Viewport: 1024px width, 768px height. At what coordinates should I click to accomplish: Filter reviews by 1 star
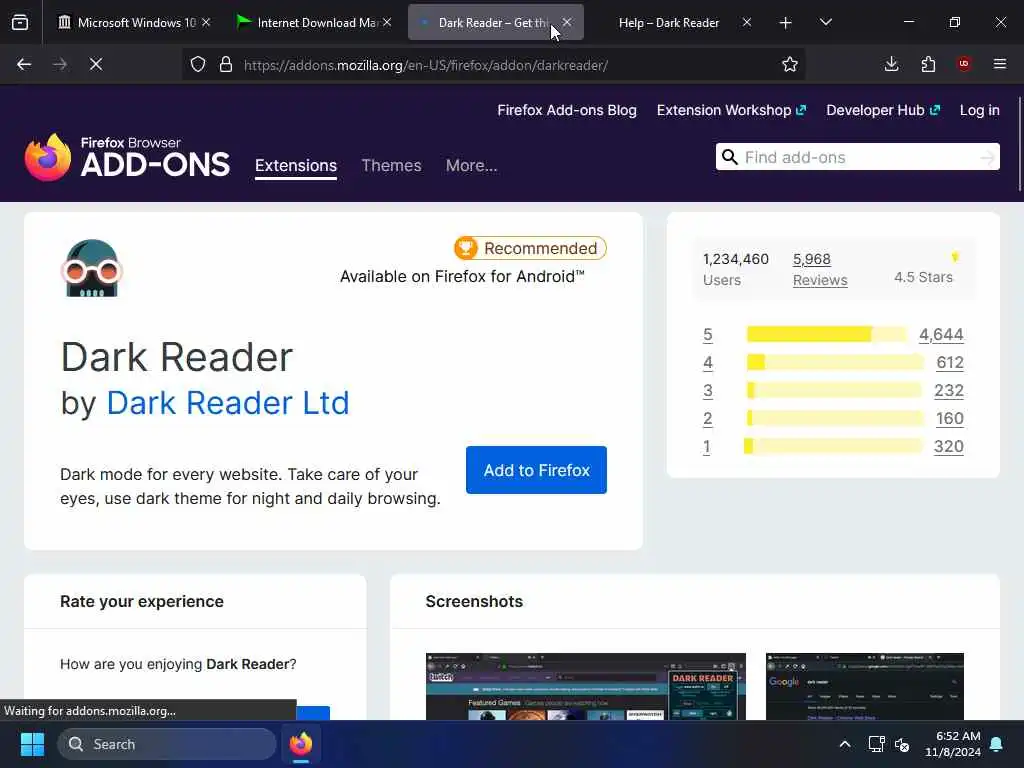707,447
